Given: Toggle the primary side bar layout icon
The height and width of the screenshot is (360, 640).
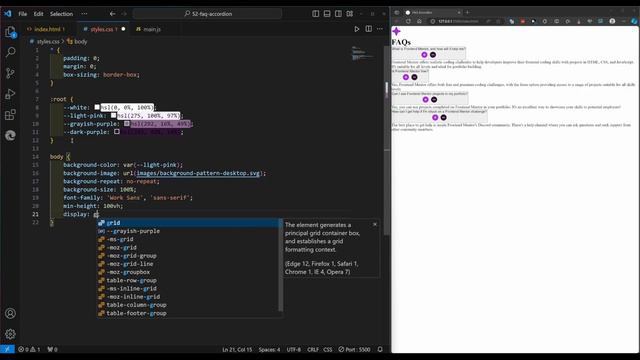Looking at the screenshot, I should (x=316, y=13).
